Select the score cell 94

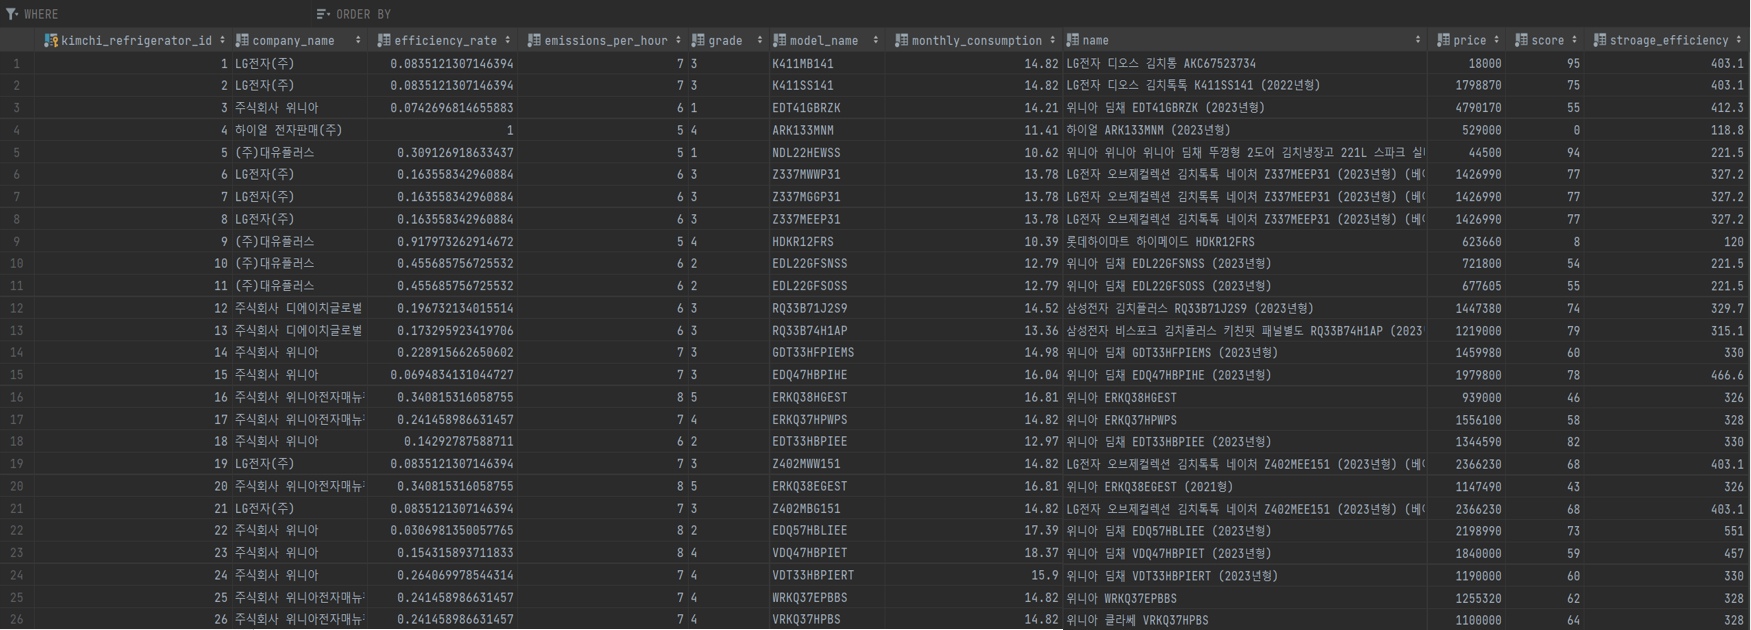(x=1545, y=152)
